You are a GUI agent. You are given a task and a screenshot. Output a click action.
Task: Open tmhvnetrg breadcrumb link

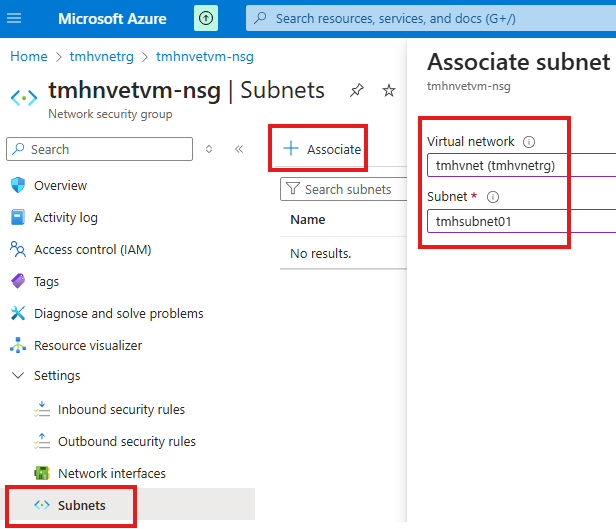[102, 57]
